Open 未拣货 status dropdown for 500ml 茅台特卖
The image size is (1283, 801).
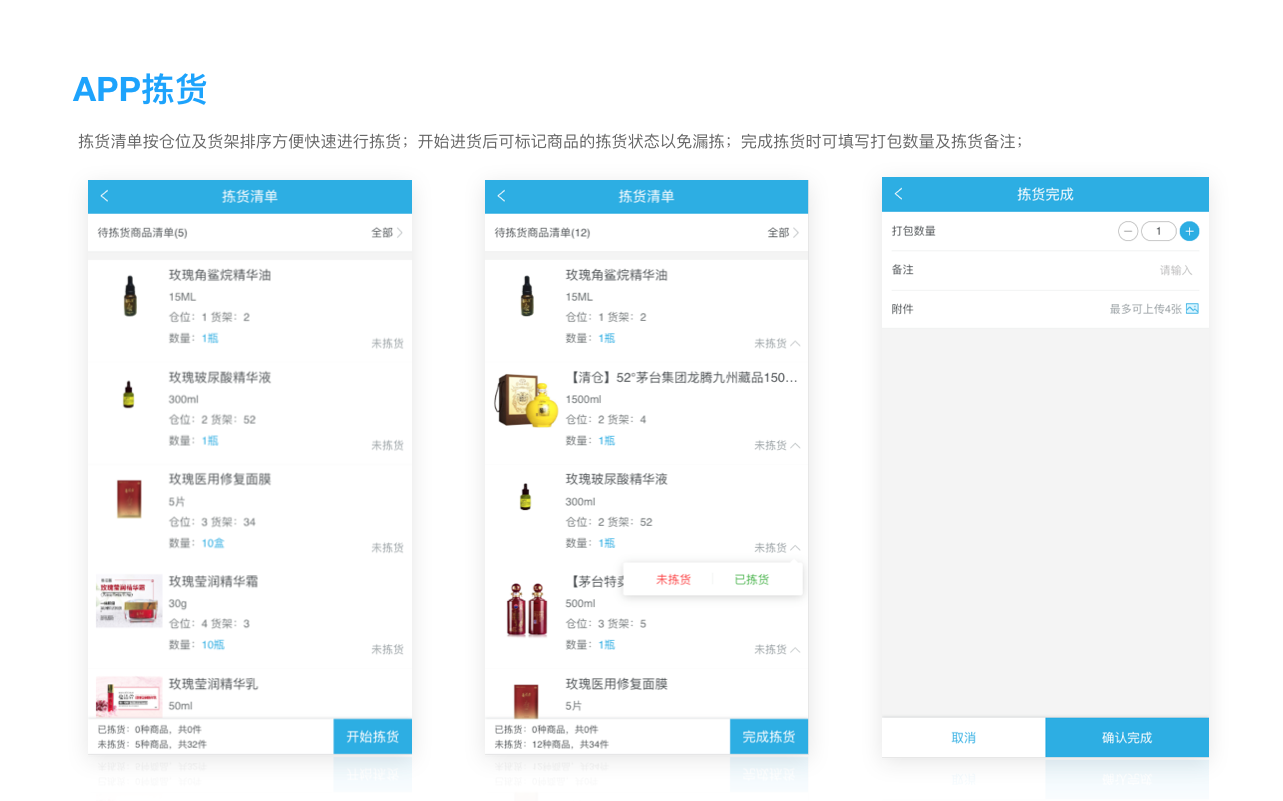pos(777,650)
